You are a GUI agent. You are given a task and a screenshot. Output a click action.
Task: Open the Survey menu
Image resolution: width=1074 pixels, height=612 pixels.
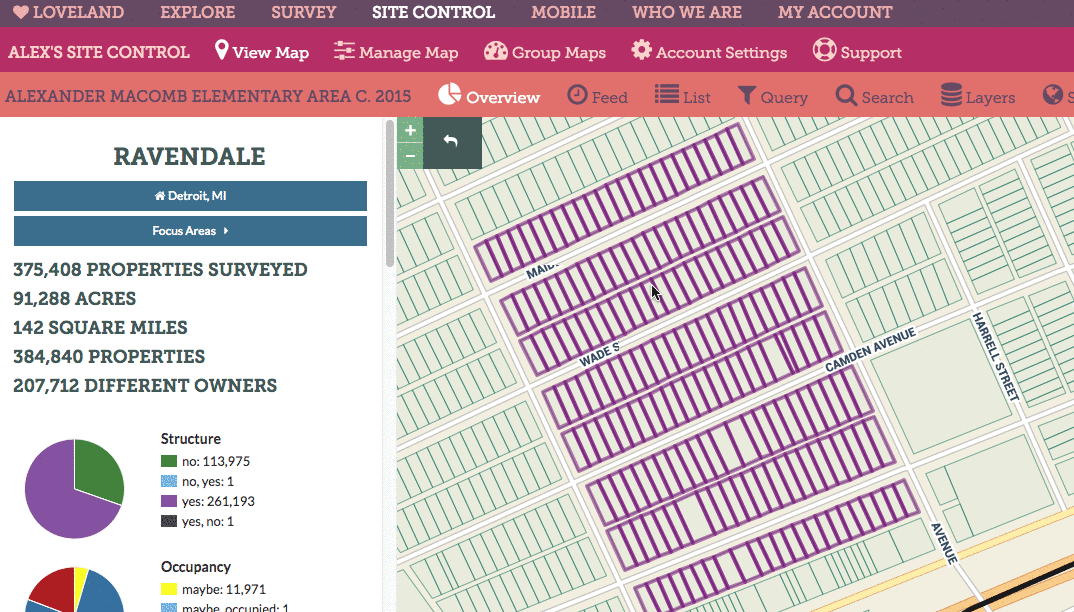(x=303, y=12)
